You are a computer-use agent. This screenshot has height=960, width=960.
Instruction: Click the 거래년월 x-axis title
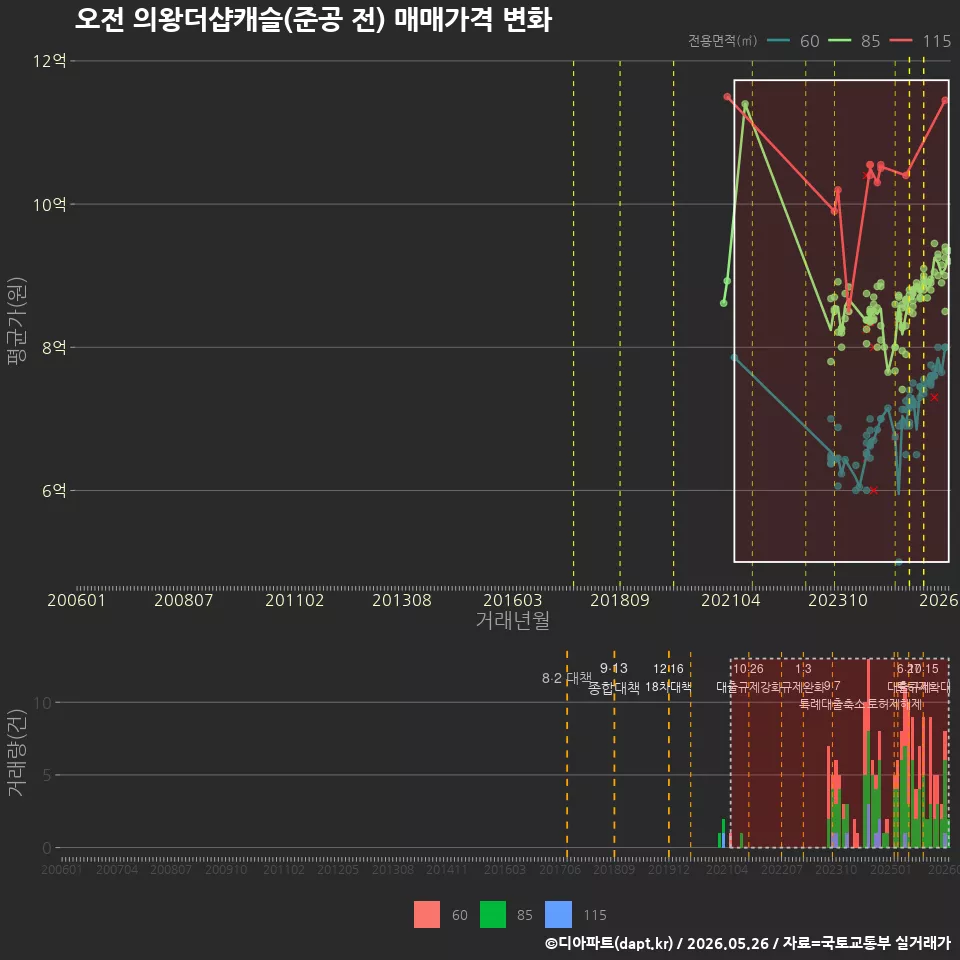(512, 620)
